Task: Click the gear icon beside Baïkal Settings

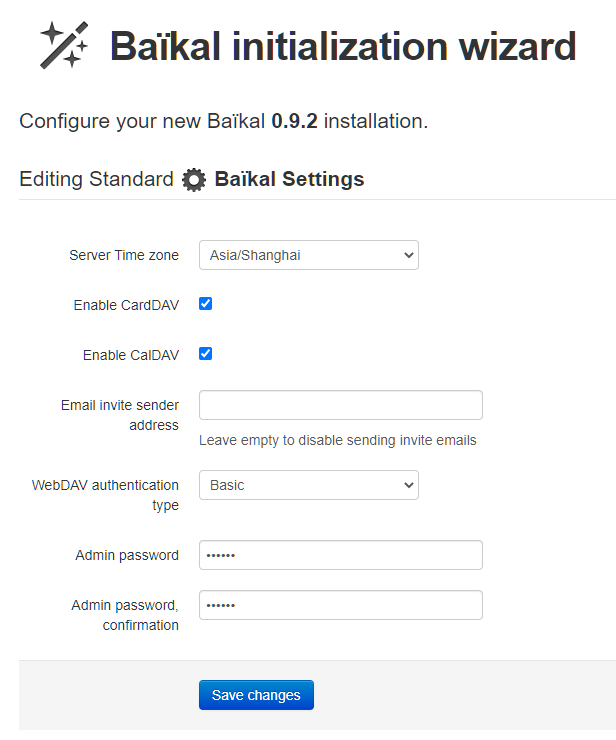Action: 193,180
